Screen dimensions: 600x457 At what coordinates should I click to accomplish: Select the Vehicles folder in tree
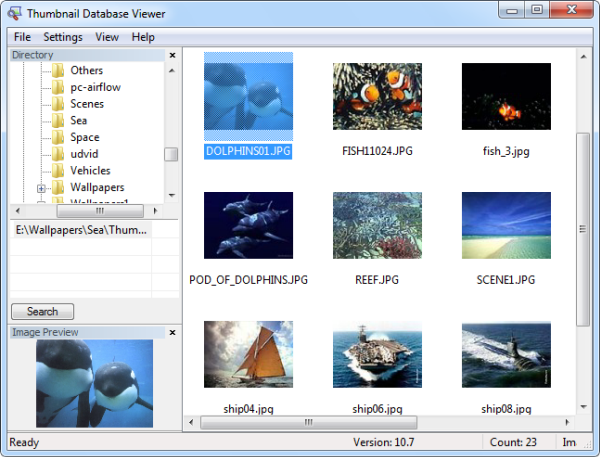coord(90,171)
